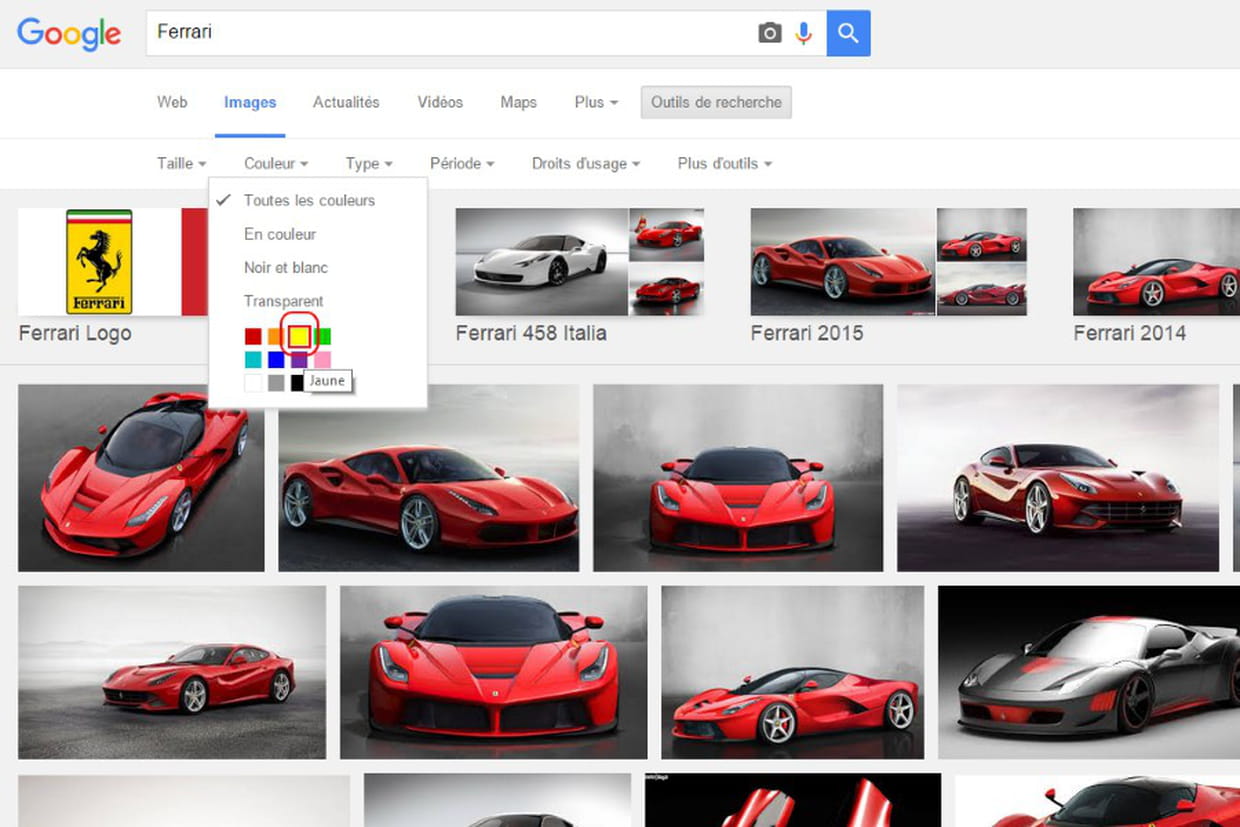The image size is (1240, 827).
Task: Open search by image camera icon
Action: [x=769, y=33]
